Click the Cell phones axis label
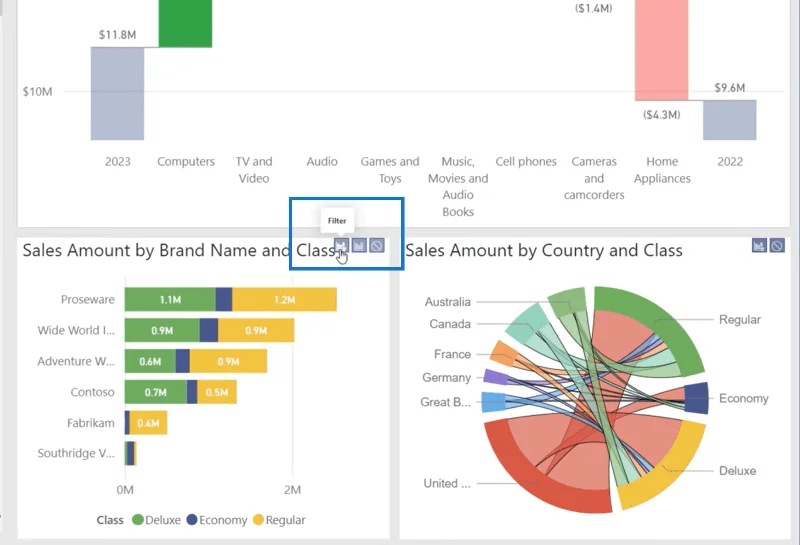This screenshot has width=800, height=545. point(526,162)
